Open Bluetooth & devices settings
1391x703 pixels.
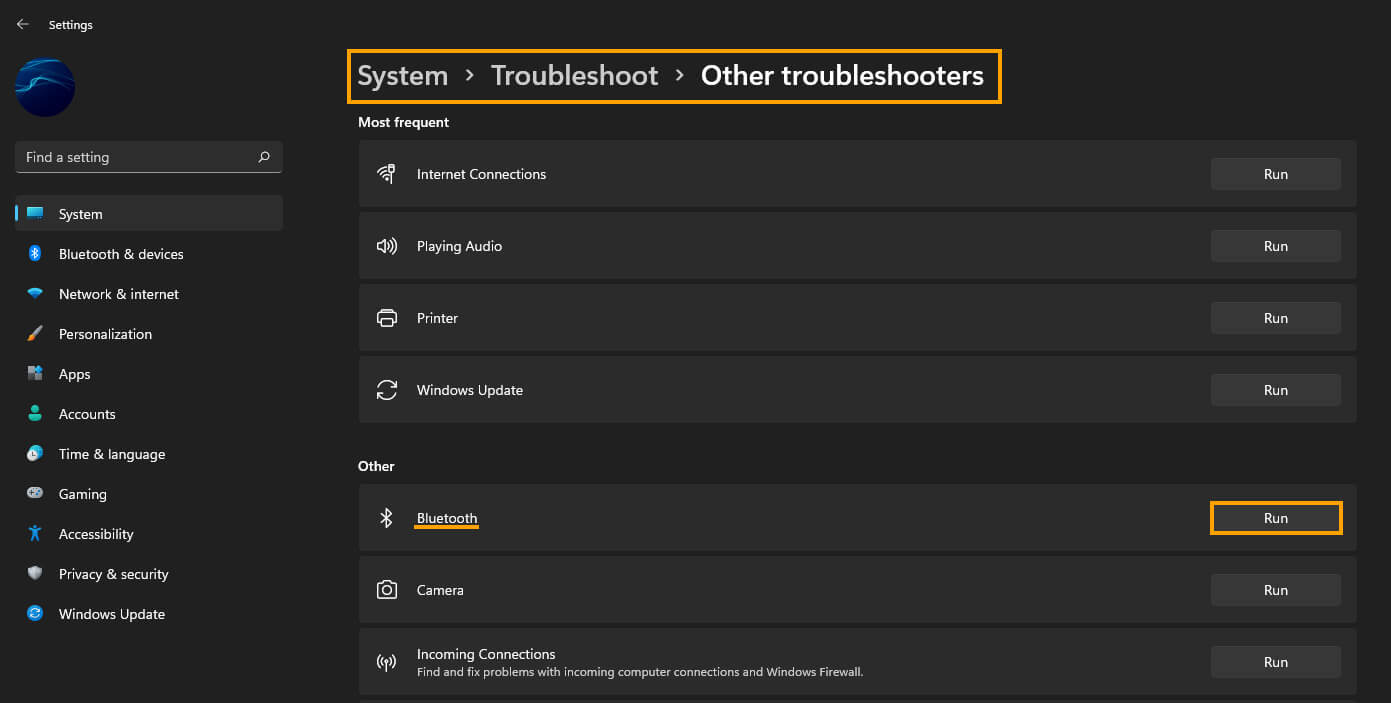tap(149, 254)
